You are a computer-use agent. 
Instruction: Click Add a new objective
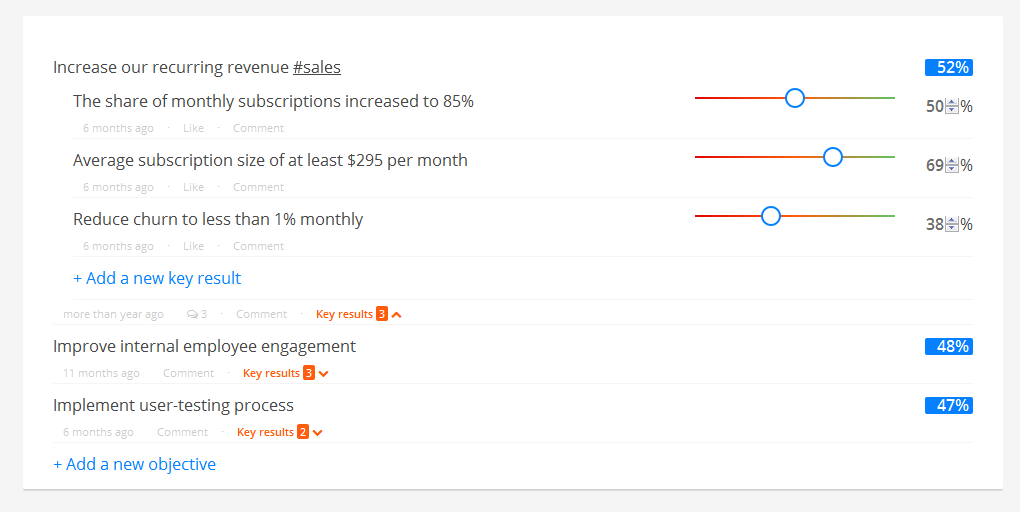click(135, 465)
